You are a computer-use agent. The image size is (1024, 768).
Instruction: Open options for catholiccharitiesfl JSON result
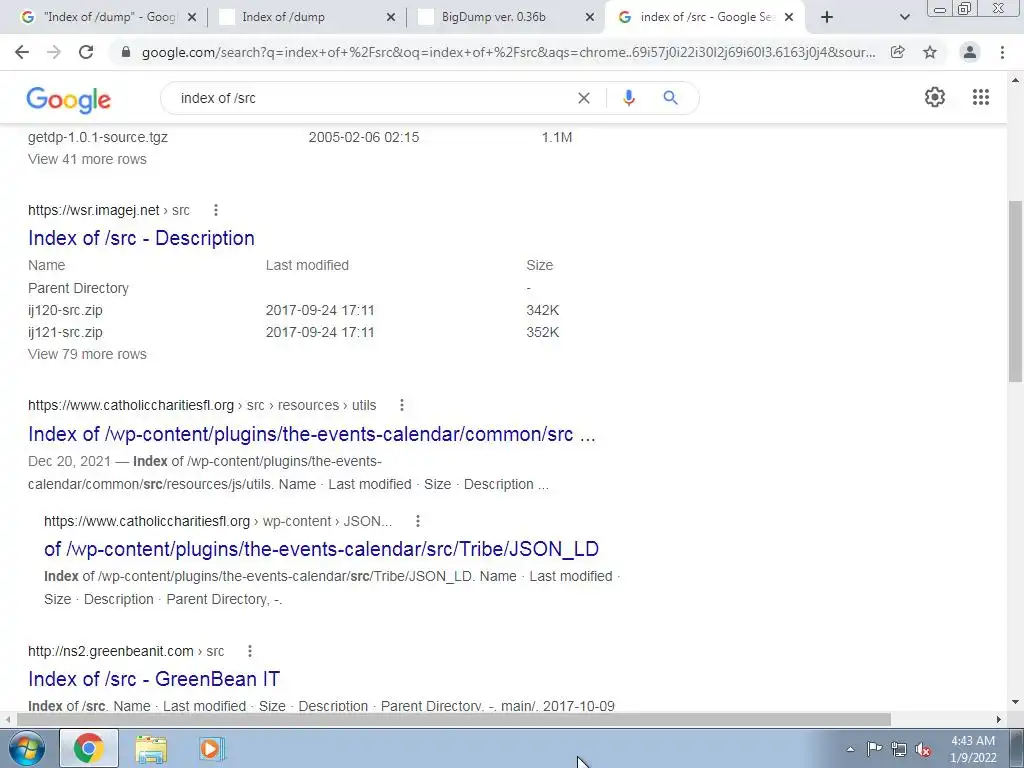coord(417,520)
